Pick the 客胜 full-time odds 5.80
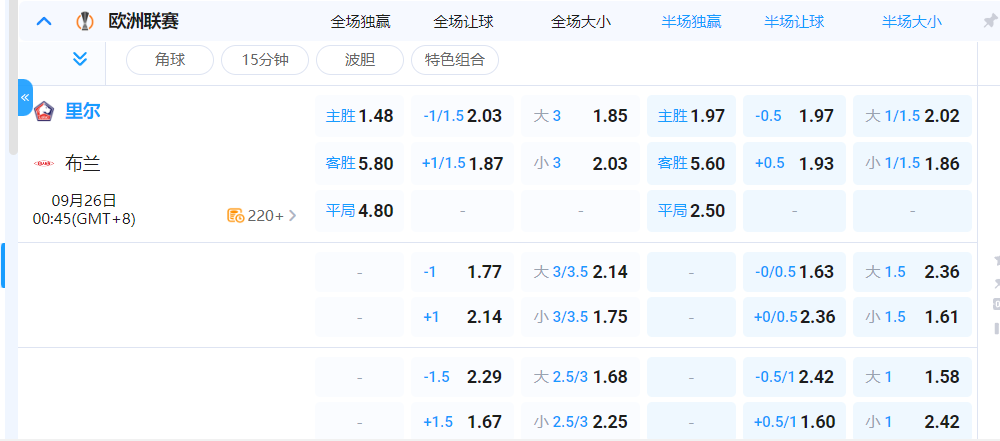The width and height of the screenshot is (1000, 441). point(360,163)
